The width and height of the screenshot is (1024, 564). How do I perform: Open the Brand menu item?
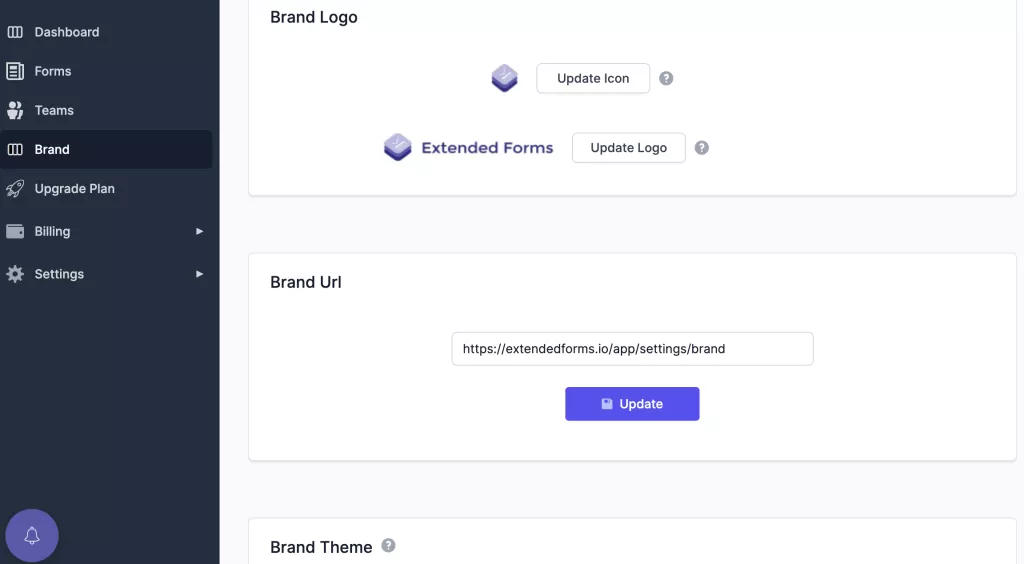52,149
